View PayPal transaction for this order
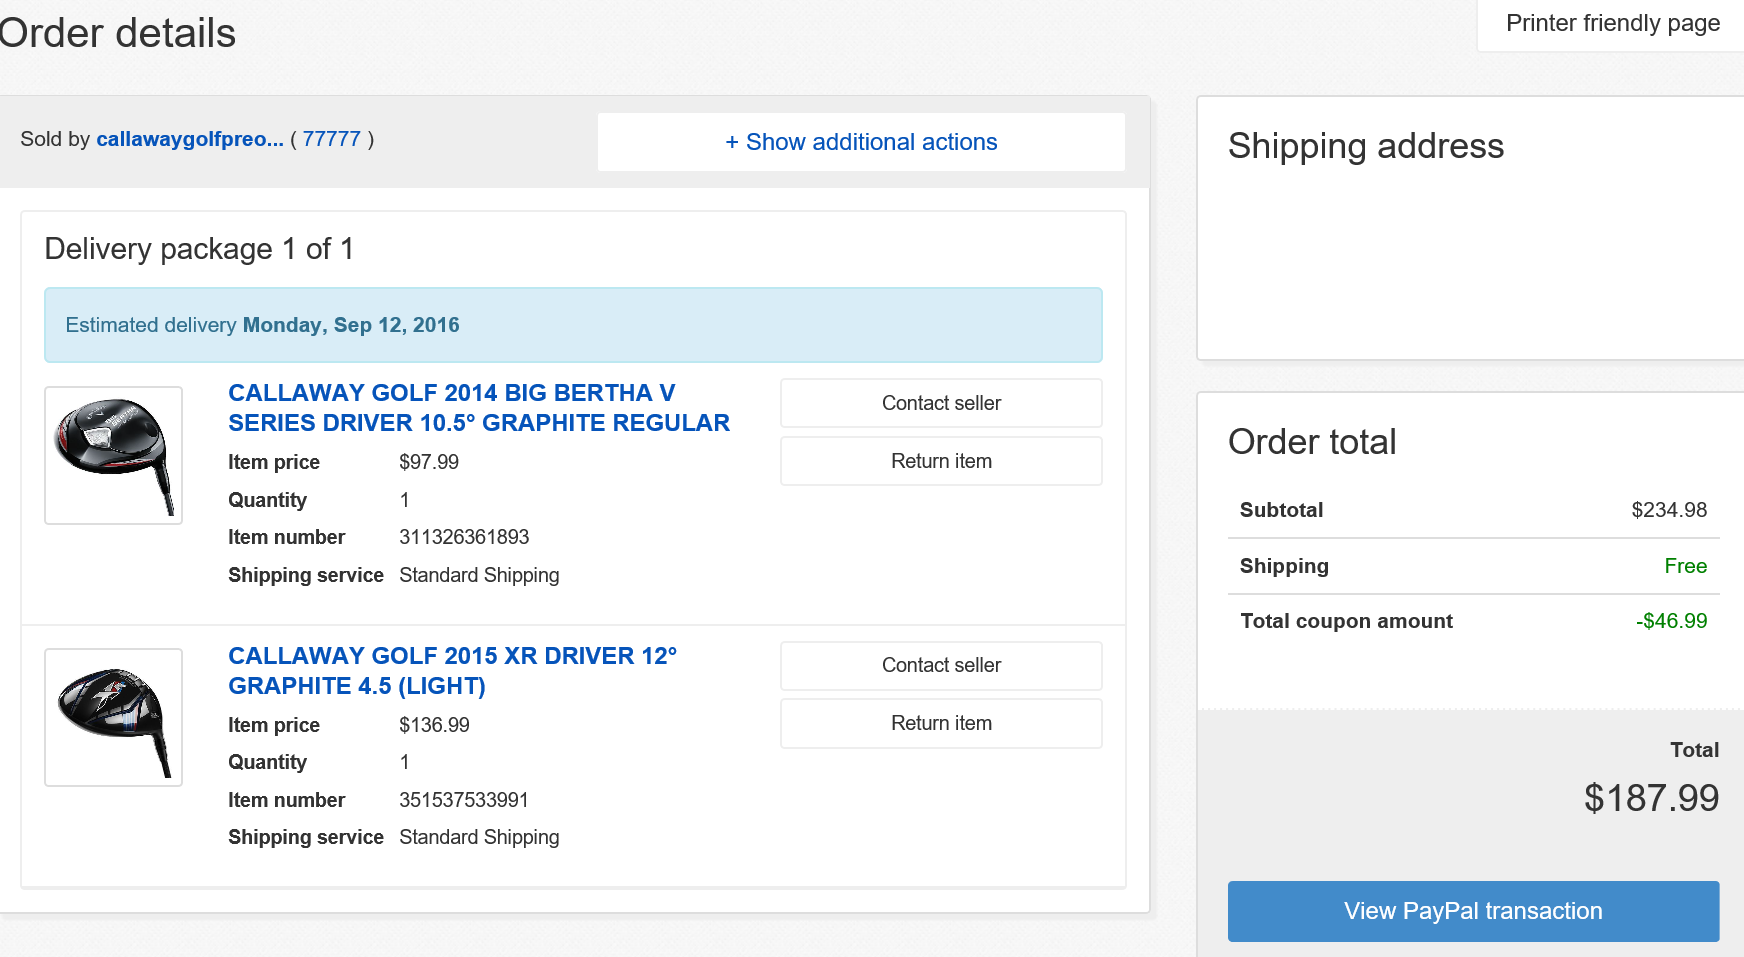The image size is (1744, 957). pyautogui.click(x=1473, y=911)
